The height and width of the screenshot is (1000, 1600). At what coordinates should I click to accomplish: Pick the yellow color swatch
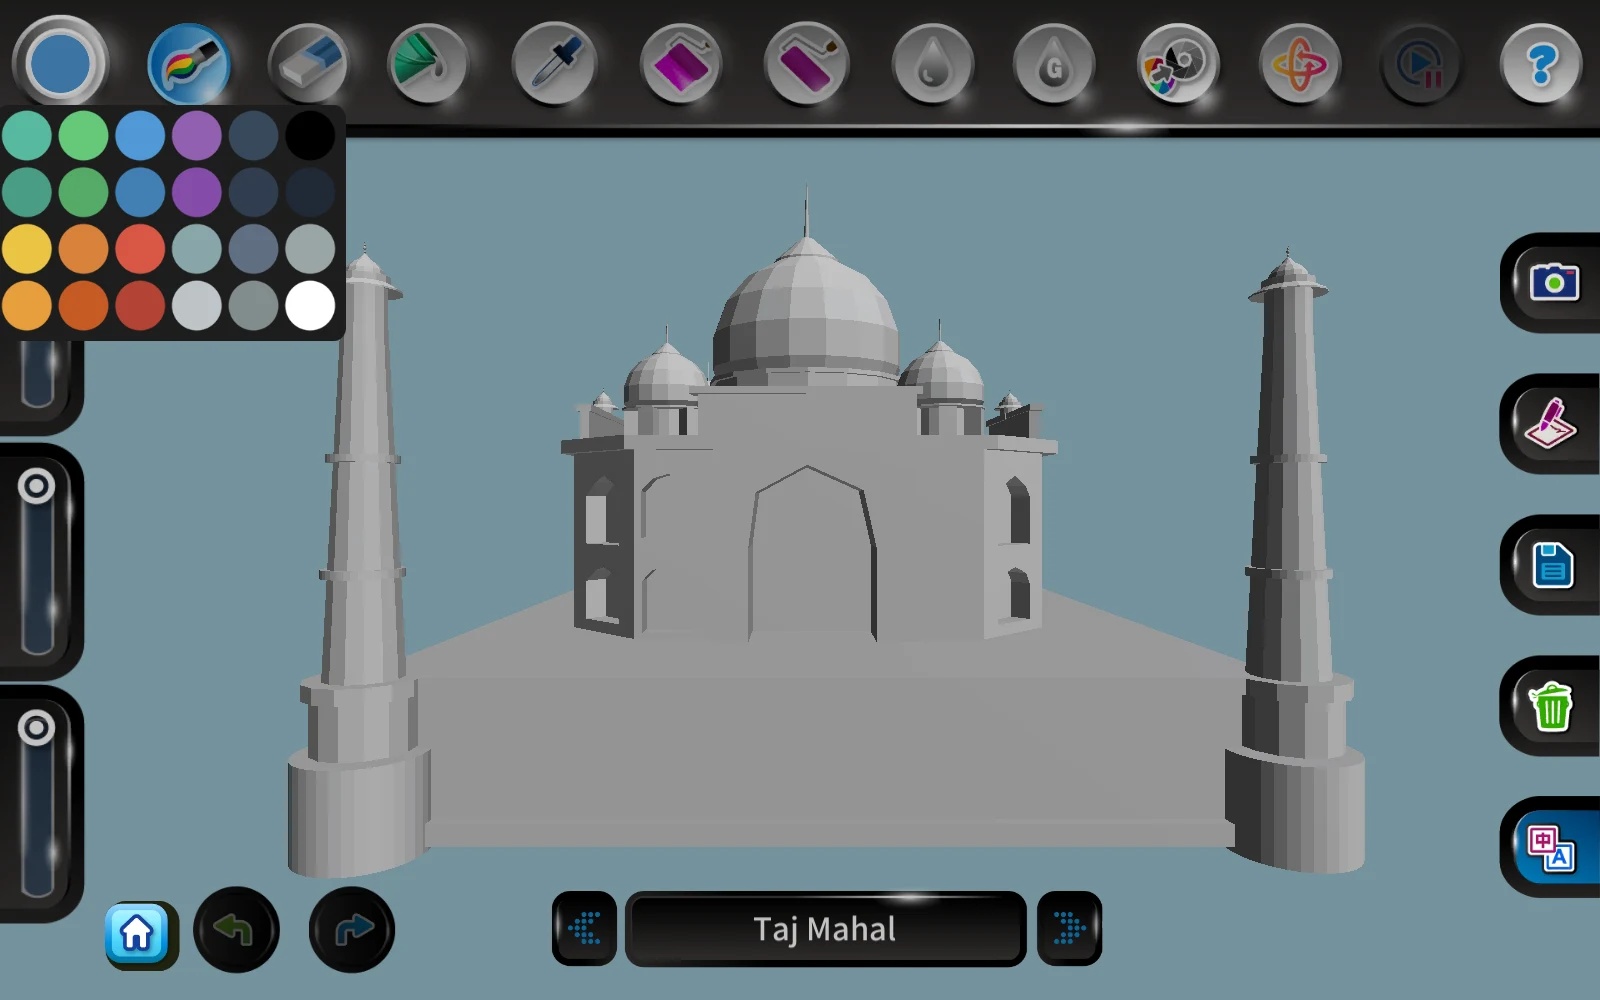pos(27,249)
